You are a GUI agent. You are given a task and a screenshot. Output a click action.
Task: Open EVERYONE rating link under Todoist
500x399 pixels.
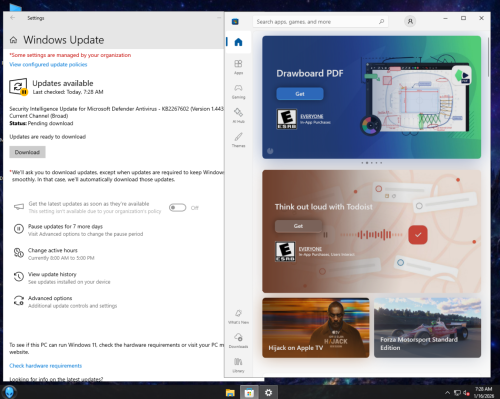(310, 249)
